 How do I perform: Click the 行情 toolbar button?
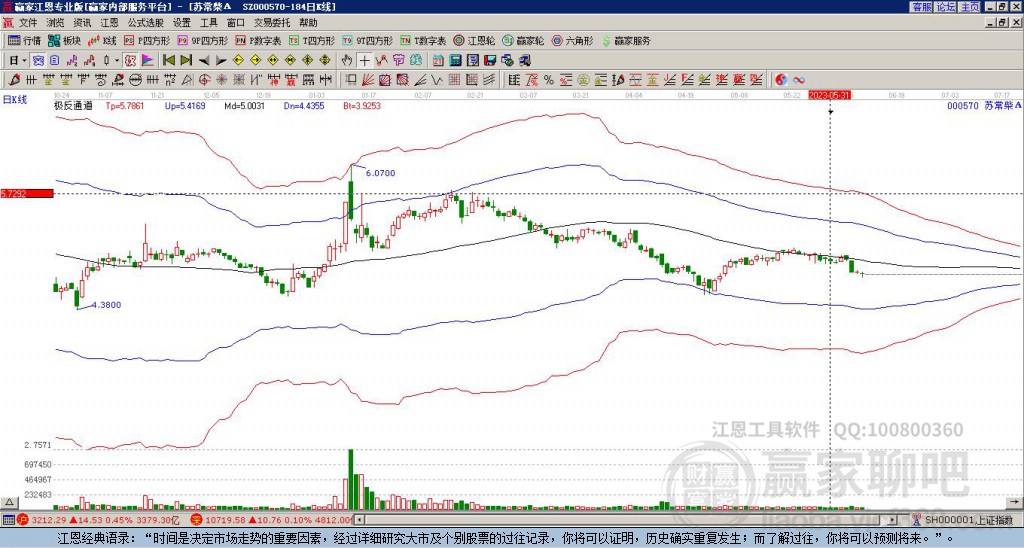pos(25,40)
